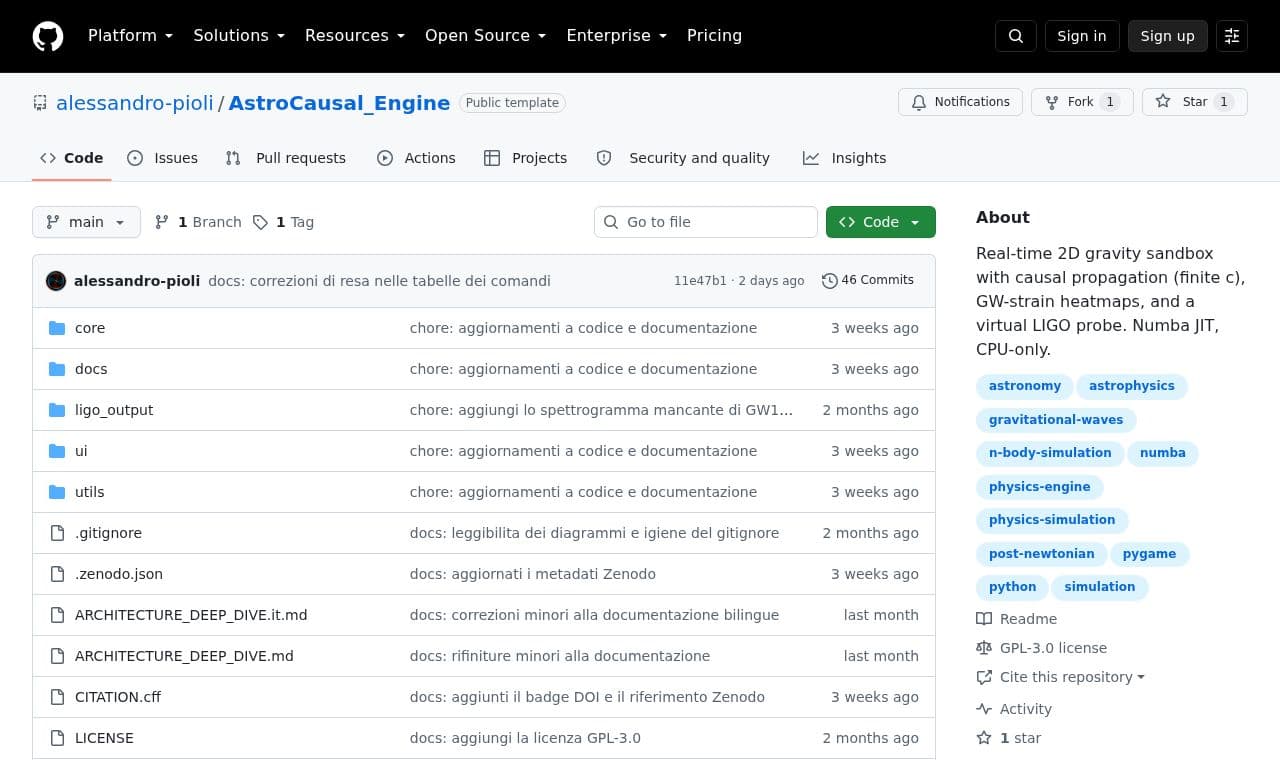Image resolution: width=1280 pixels, height=760 pixels.
Task: Open the Platform menu in the header
Action: click(131, 36)
